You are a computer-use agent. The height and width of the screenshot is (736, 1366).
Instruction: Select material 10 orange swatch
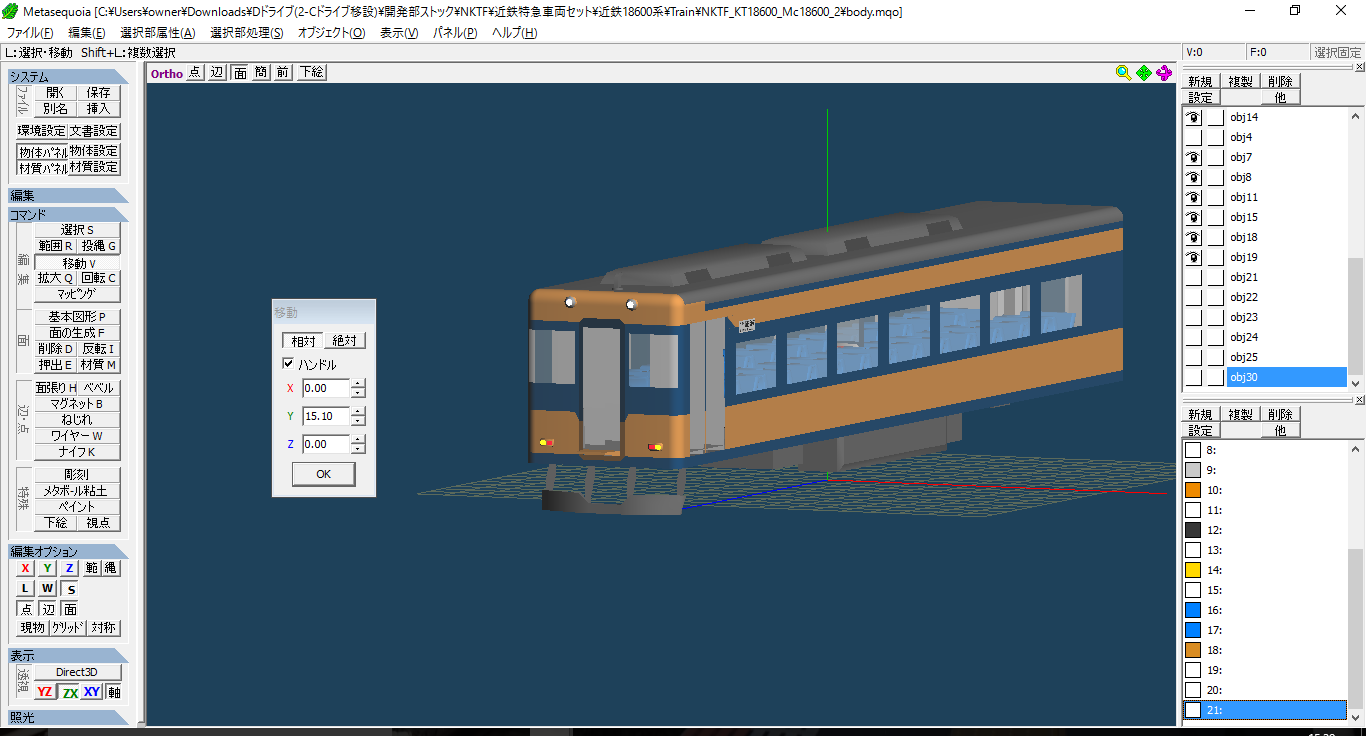pos(1192,490)
